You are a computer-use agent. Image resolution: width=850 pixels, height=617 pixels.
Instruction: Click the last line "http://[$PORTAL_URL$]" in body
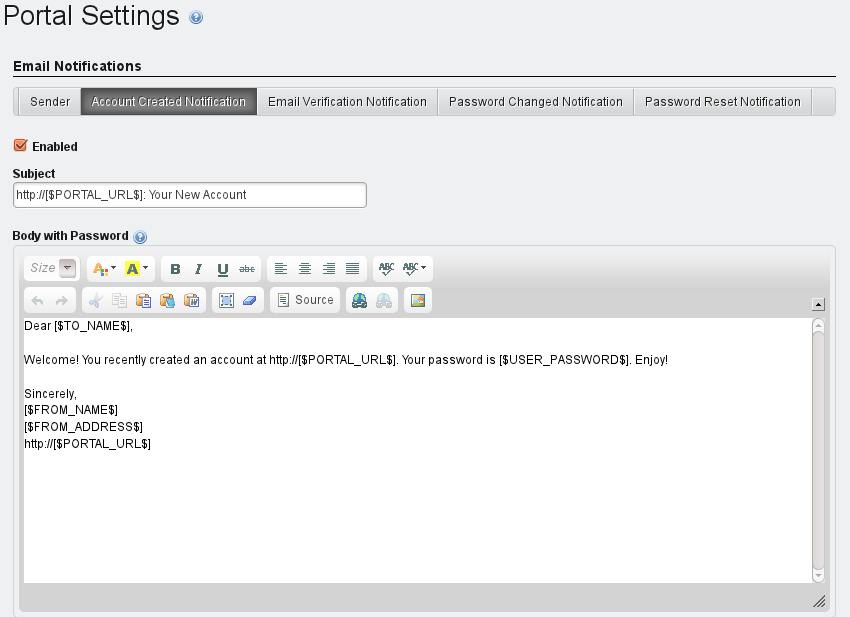tap(87, 444)
